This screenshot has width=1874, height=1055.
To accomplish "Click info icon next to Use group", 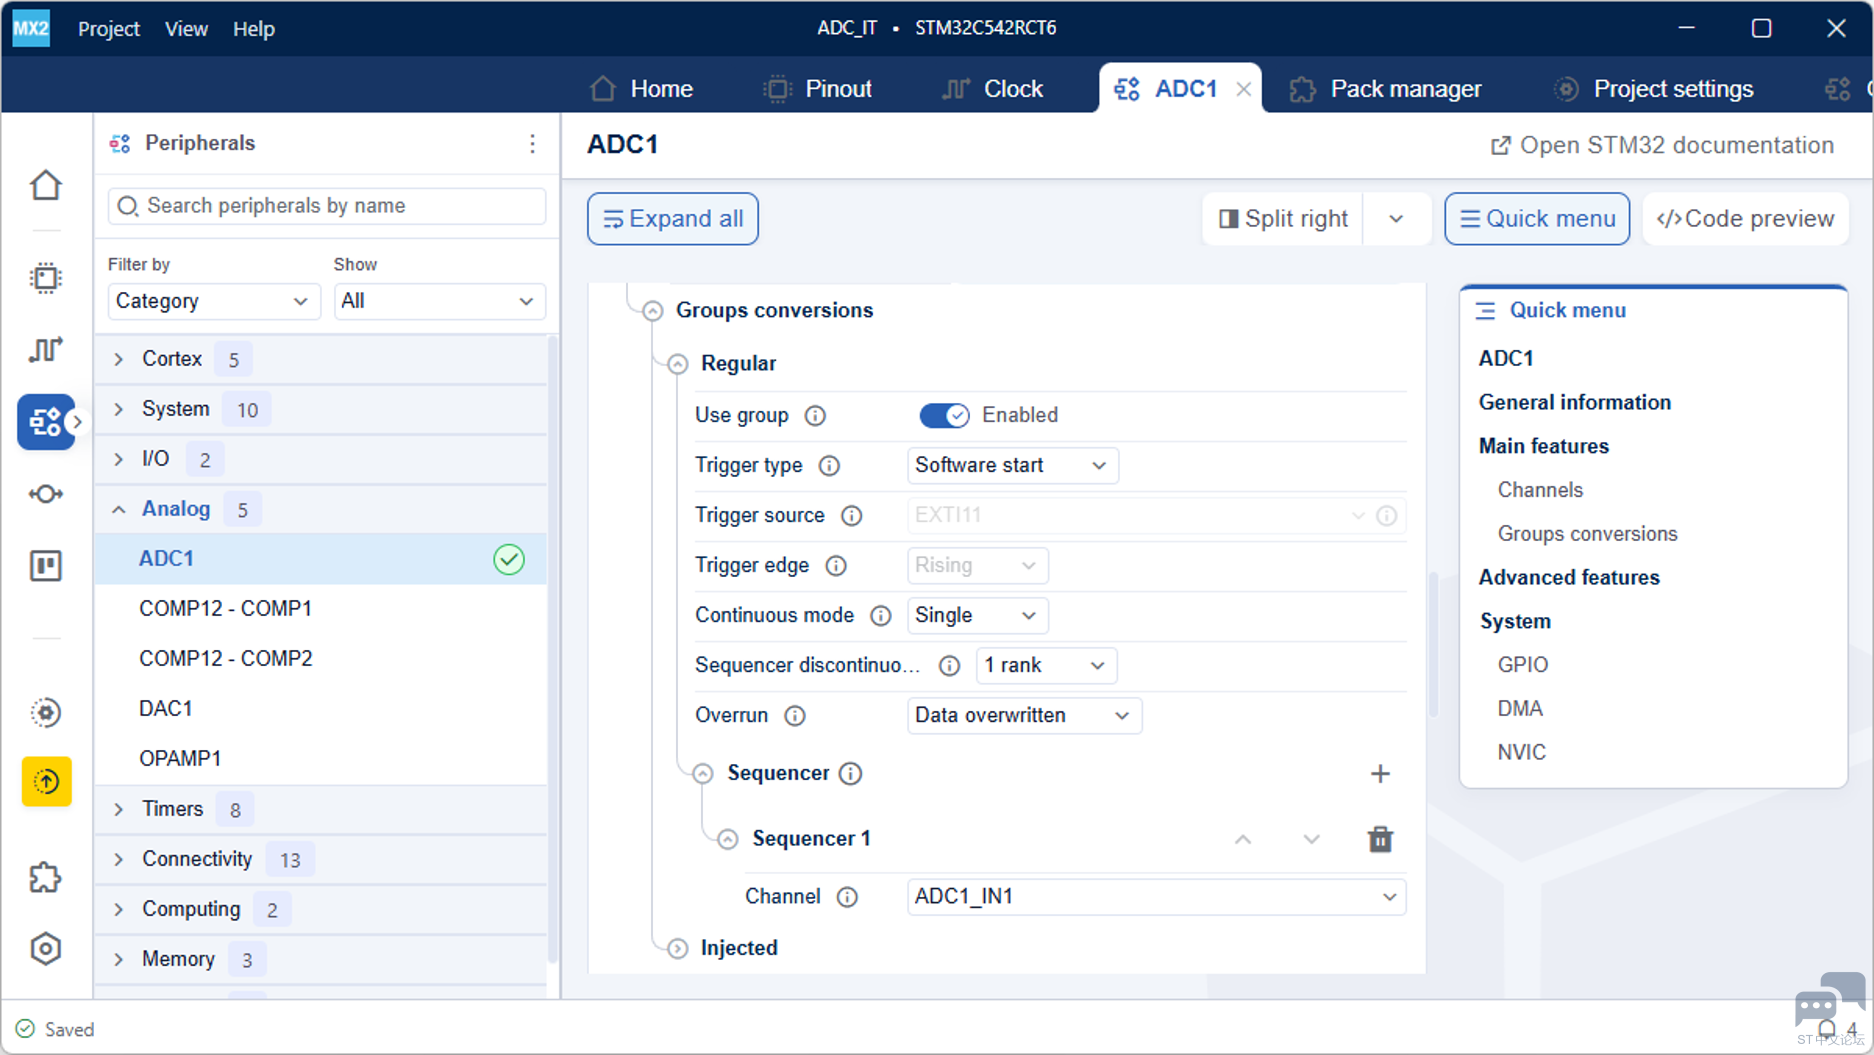I will pyautogui.click(x=815, y=415).
